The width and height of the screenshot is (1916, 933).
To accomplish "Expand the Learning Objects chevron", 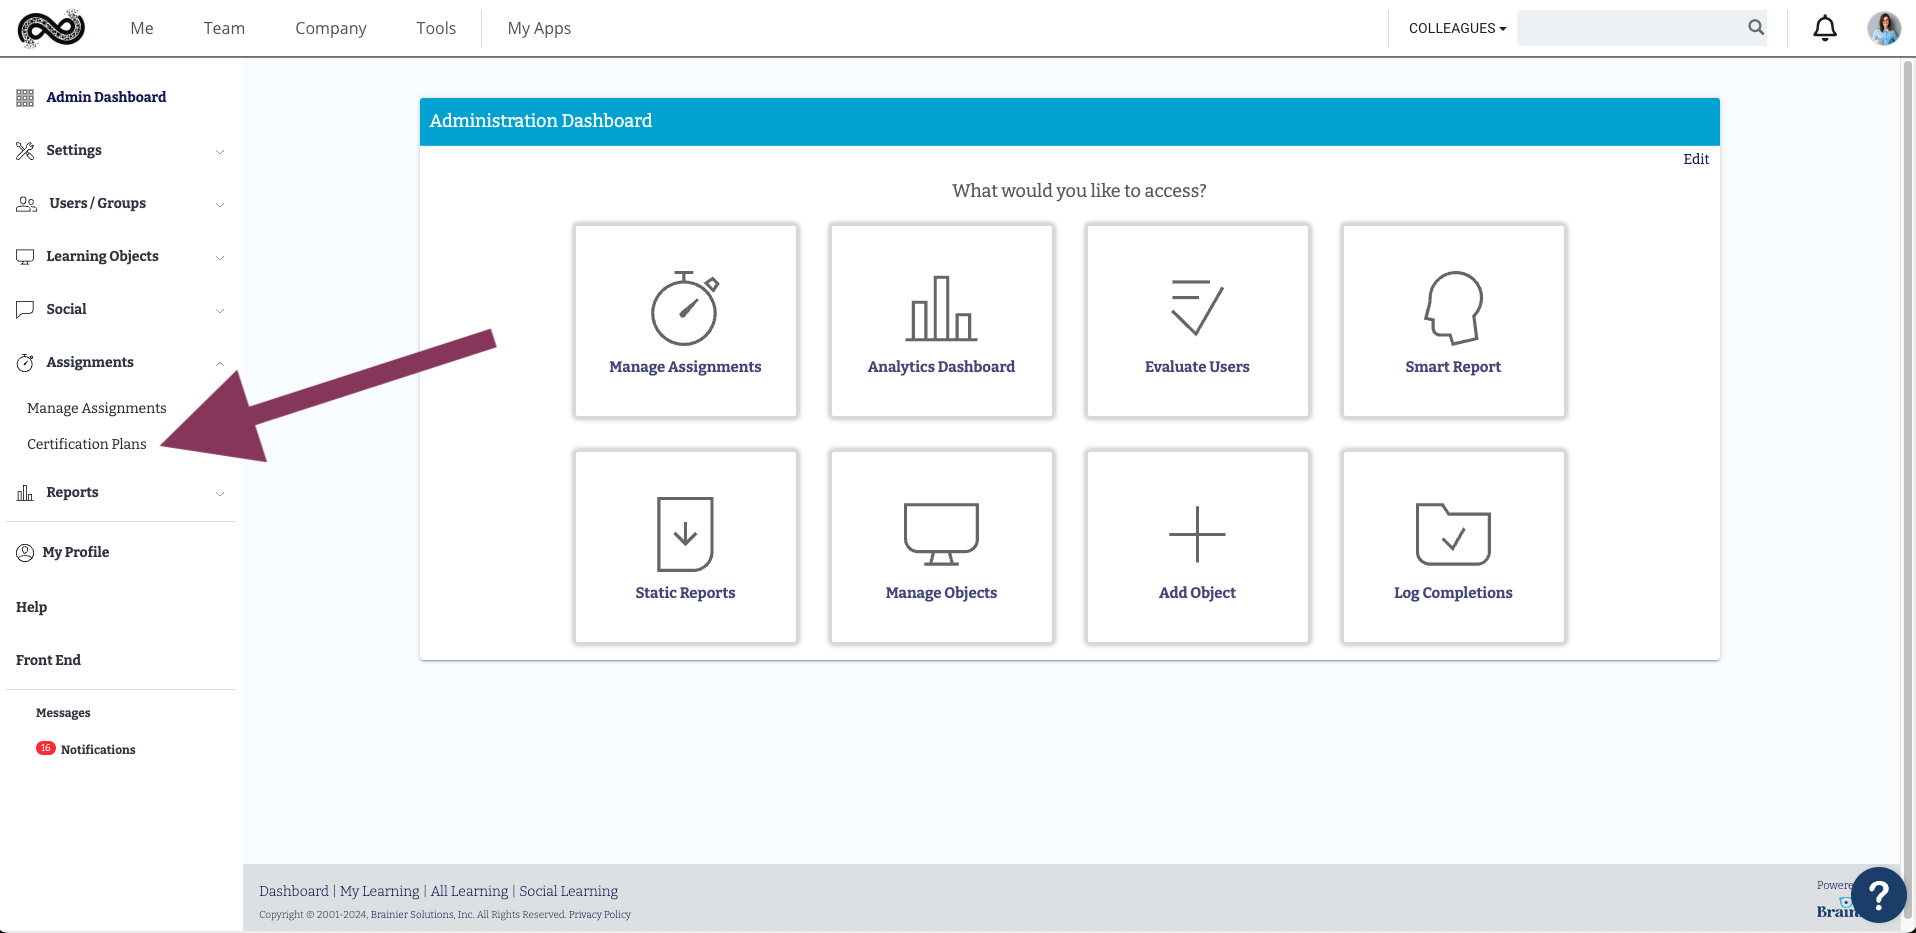I will click(x=220, y=258).
